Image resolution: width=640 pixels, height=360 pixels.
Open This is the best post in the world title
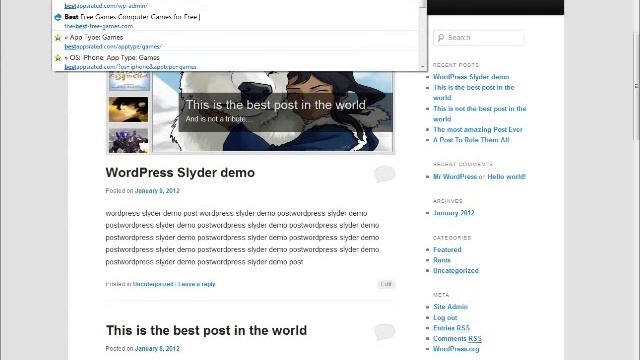pos(206,330)
